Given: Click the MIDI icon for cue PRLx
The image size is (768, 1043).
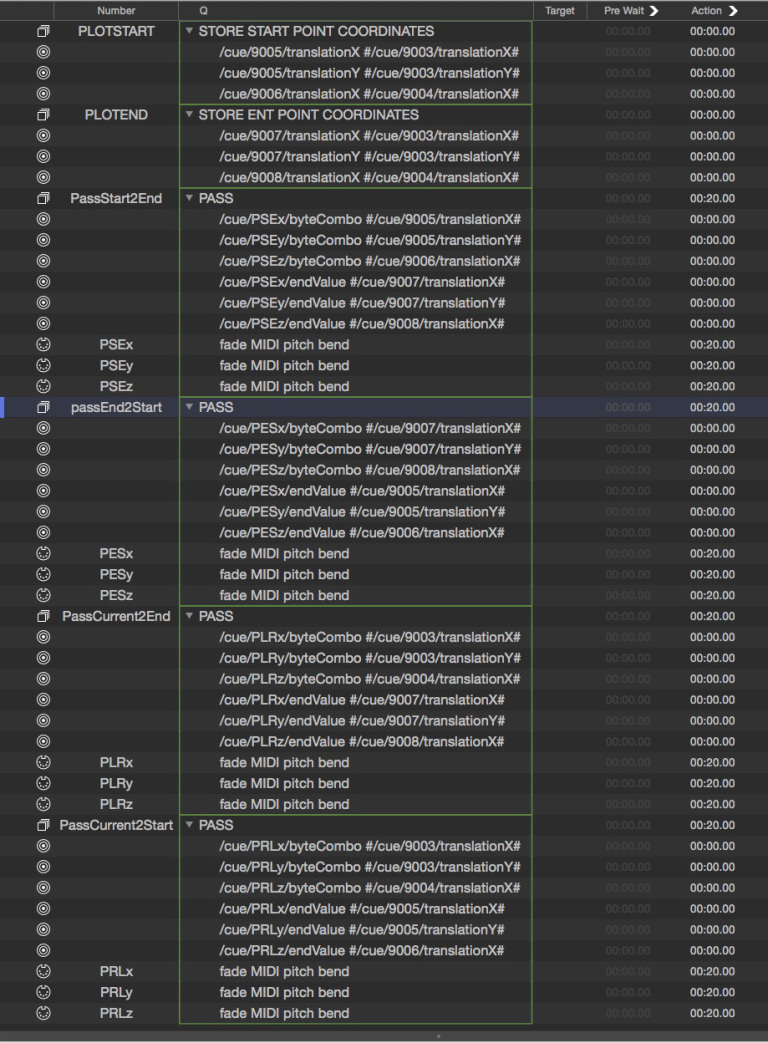Looking at the screenshot, I should click(43, 972).
